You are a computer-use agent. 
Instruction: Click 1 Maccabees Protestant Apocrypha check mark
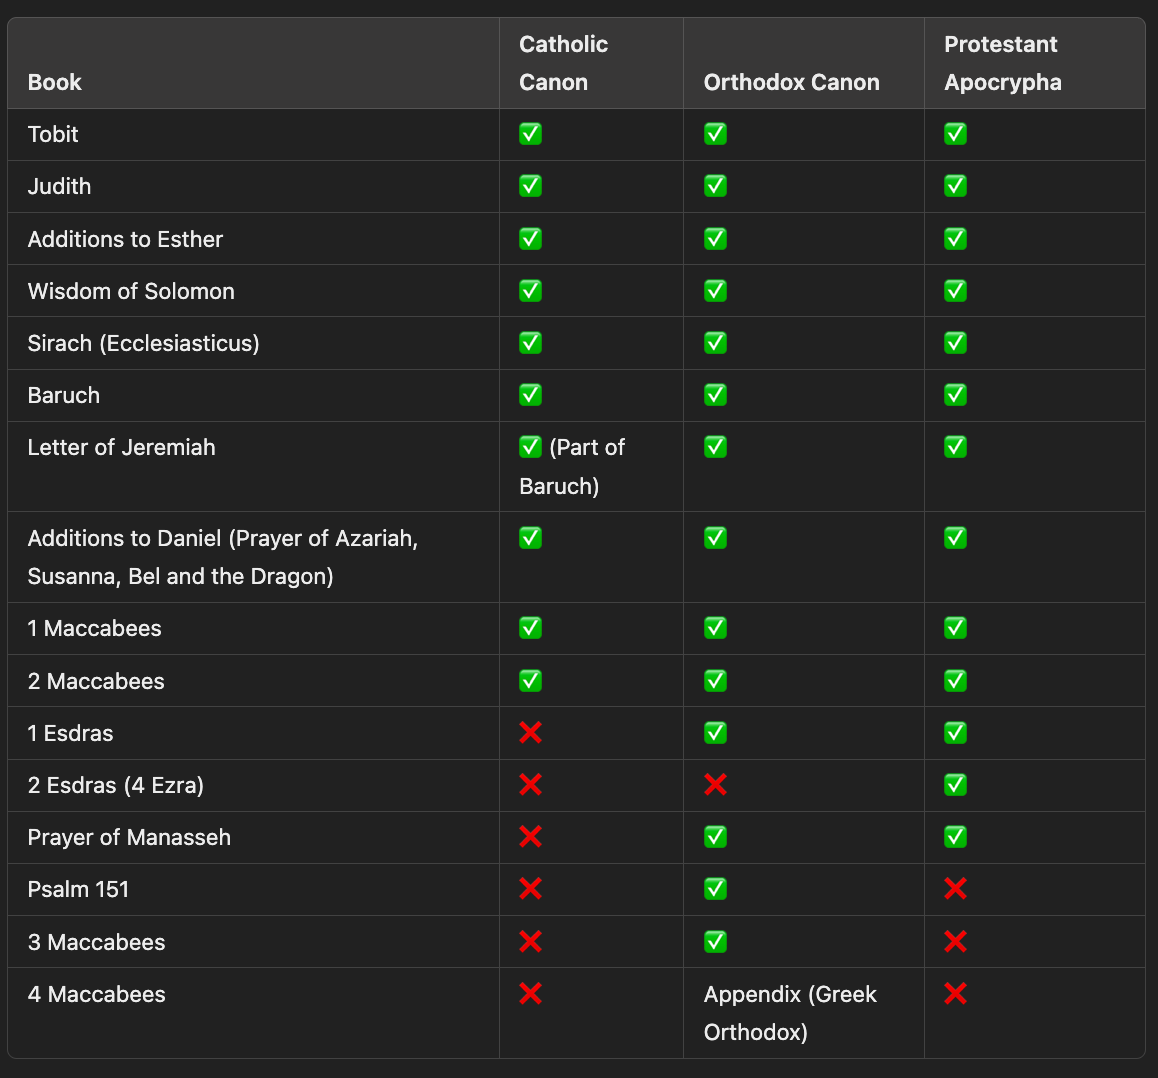point(955,628)
